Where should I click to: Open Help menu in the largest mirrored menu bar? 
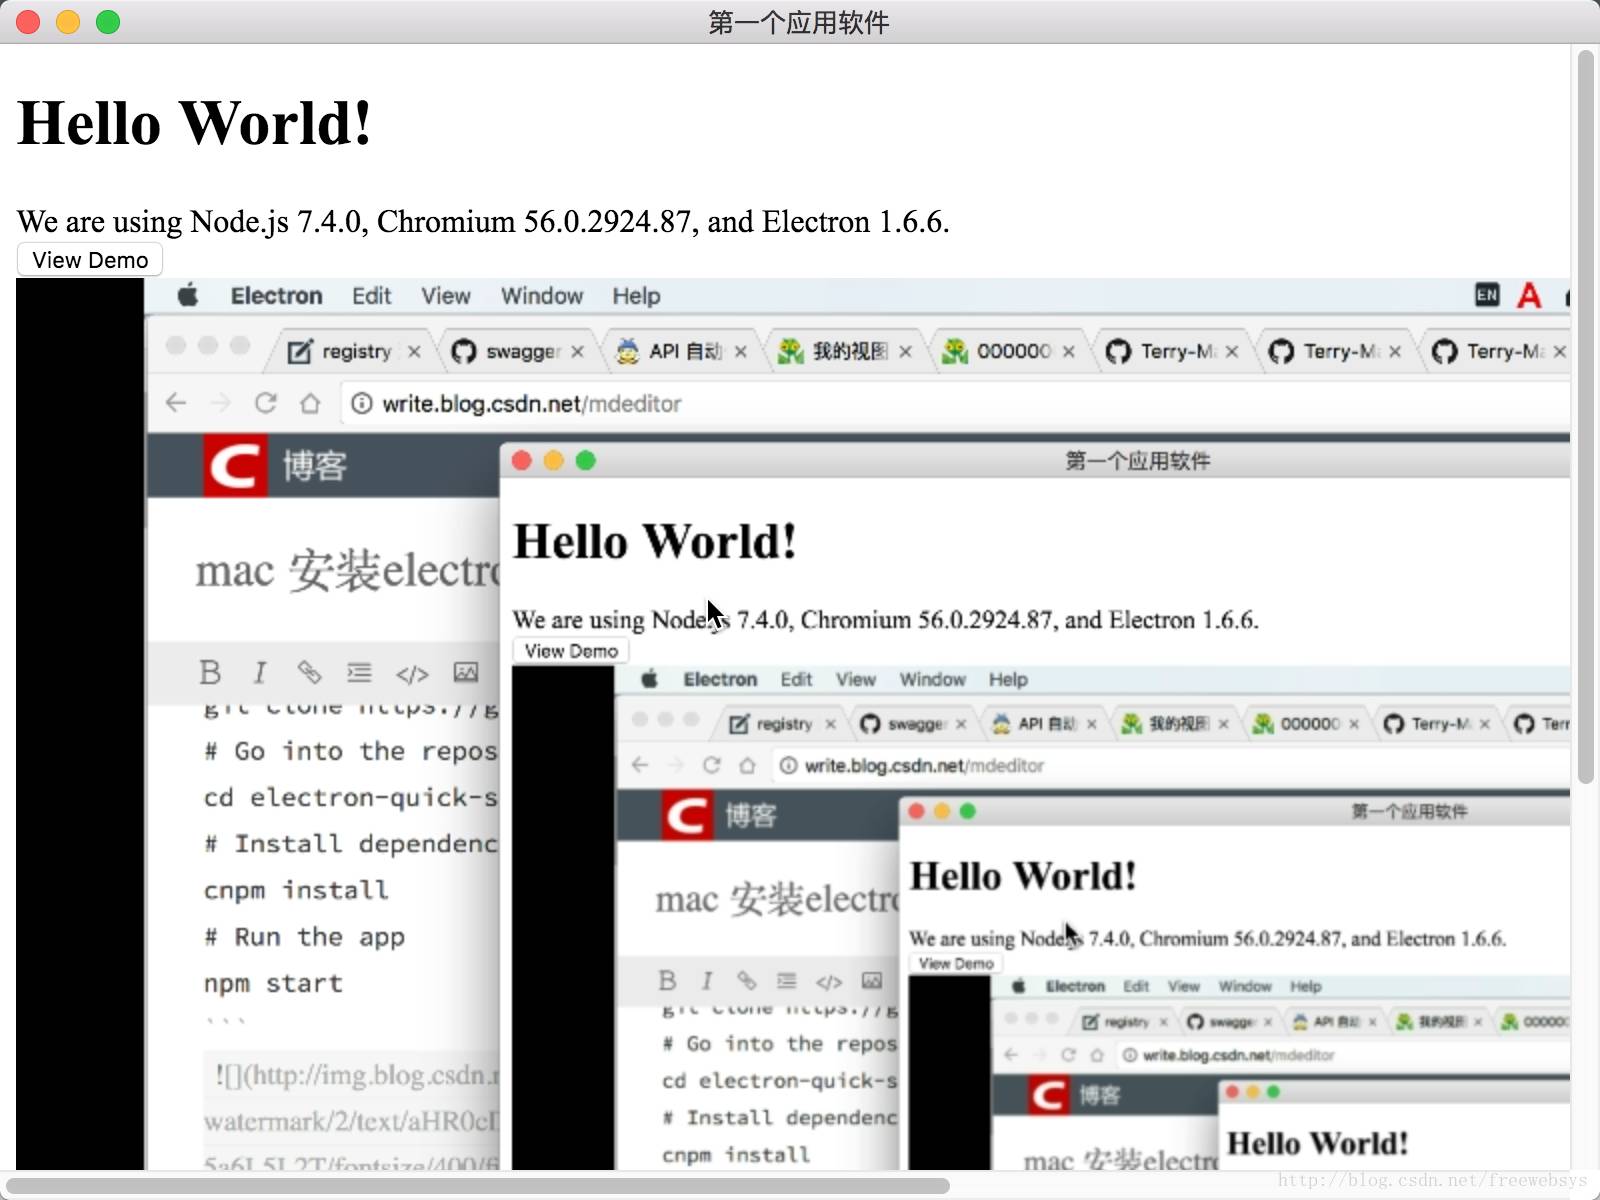[636, 296]
